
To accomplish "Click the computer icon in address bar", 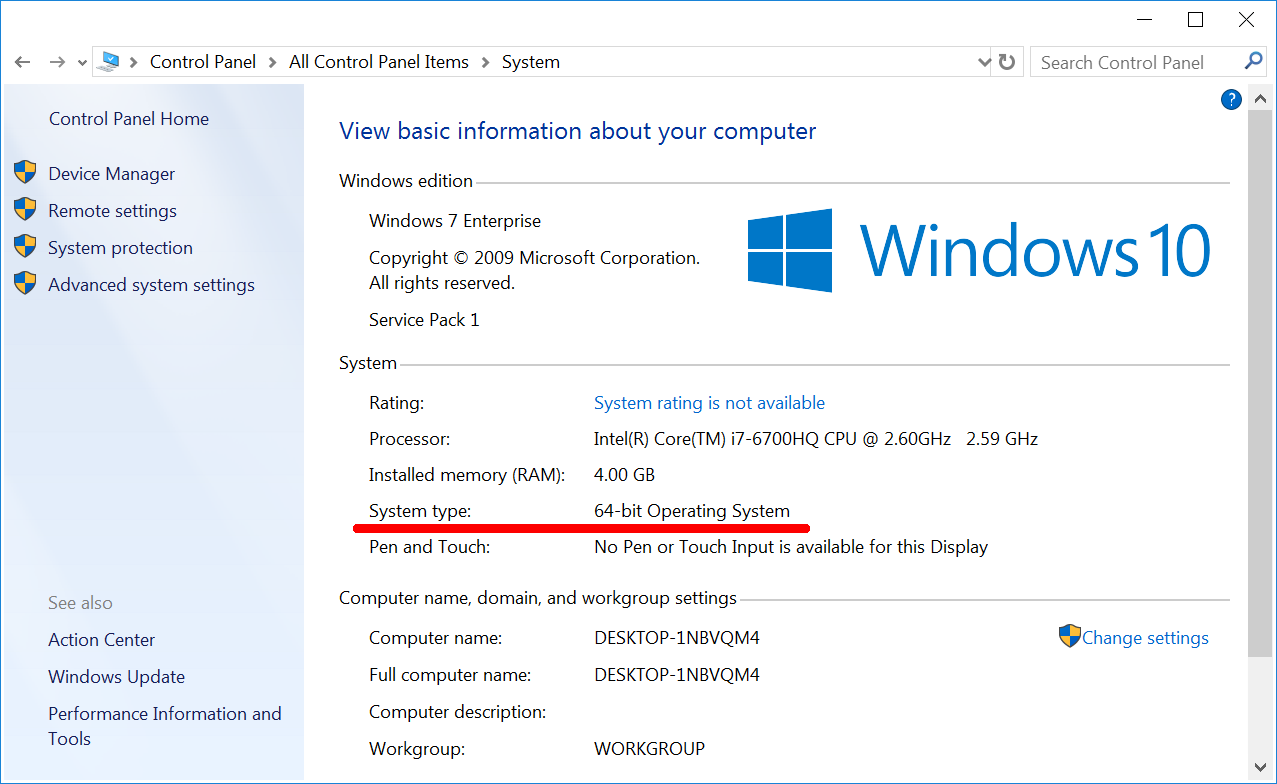I will tap(108, 62).
